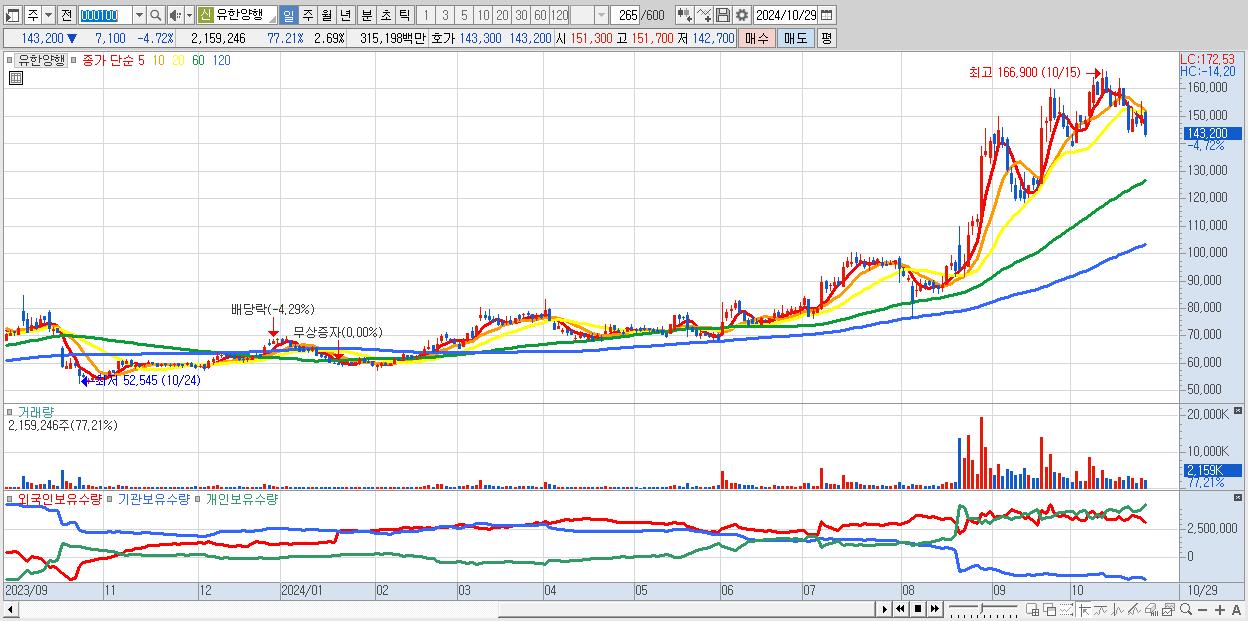Click the speaker sound icon
This screenshot has height=621, width=1248.
175,16
